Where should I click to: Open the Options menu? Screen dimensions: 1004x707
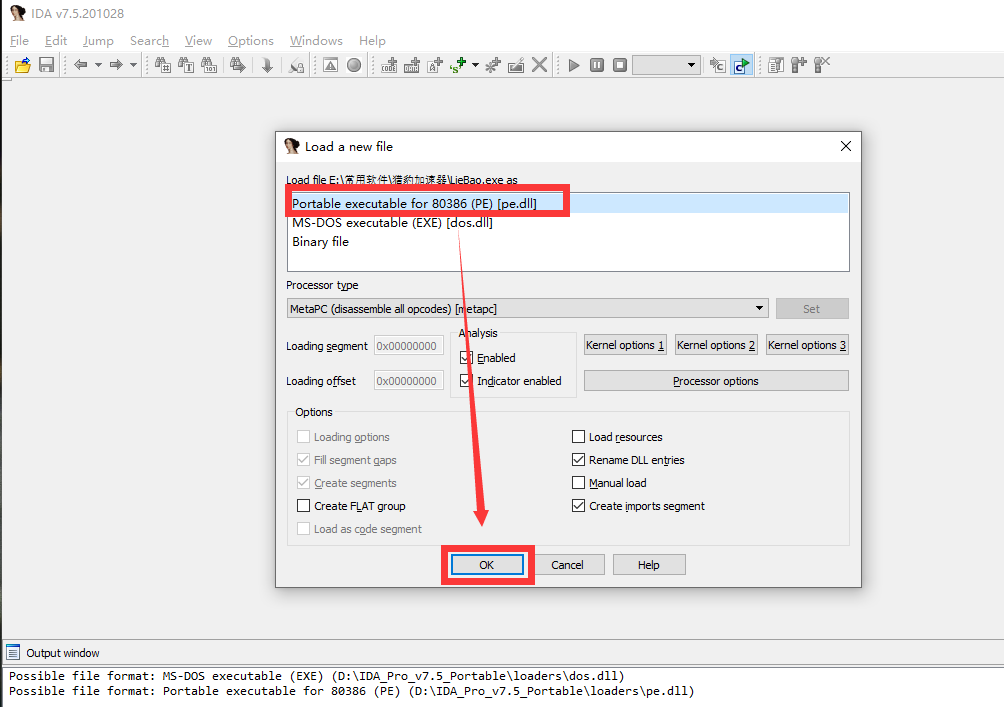tap(250, 40)
